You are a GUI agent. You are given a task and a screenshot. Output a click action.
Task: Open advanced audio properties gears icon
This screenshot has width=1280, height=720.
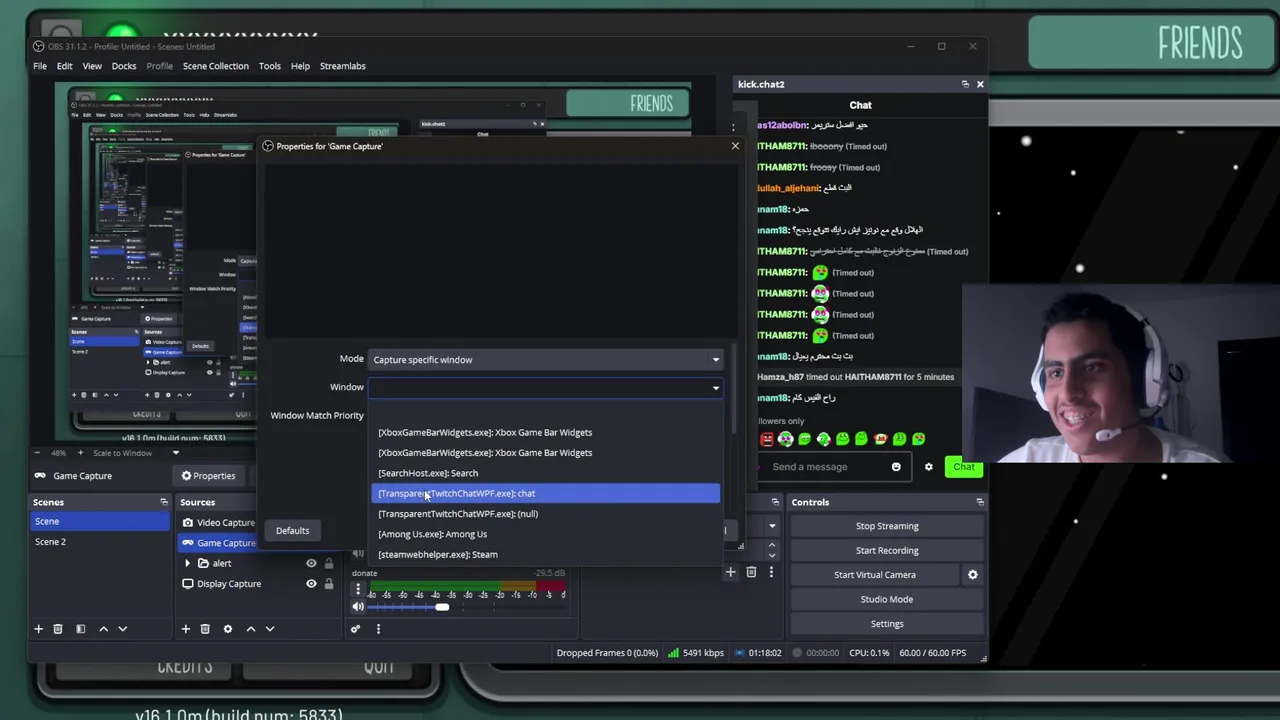355,629
